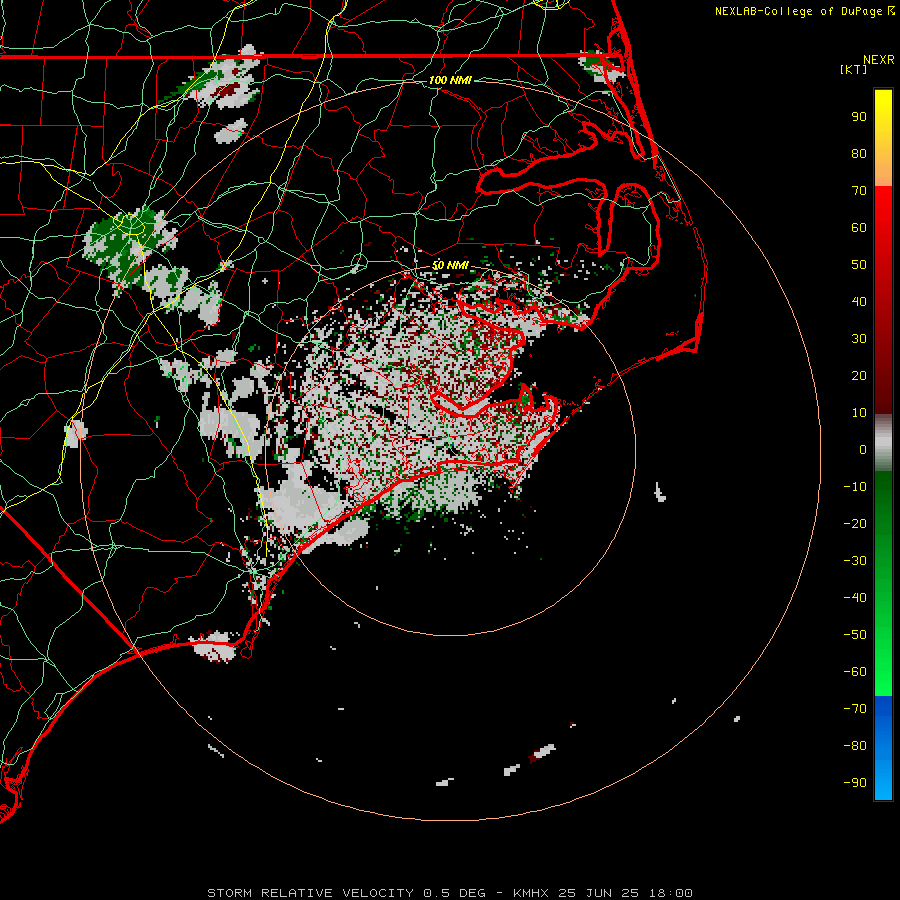This screenshot has height=900, width=900.
Task: Click the "NEXR" label above the color scale
Action: pyautogui.click(x=879, y=60)
